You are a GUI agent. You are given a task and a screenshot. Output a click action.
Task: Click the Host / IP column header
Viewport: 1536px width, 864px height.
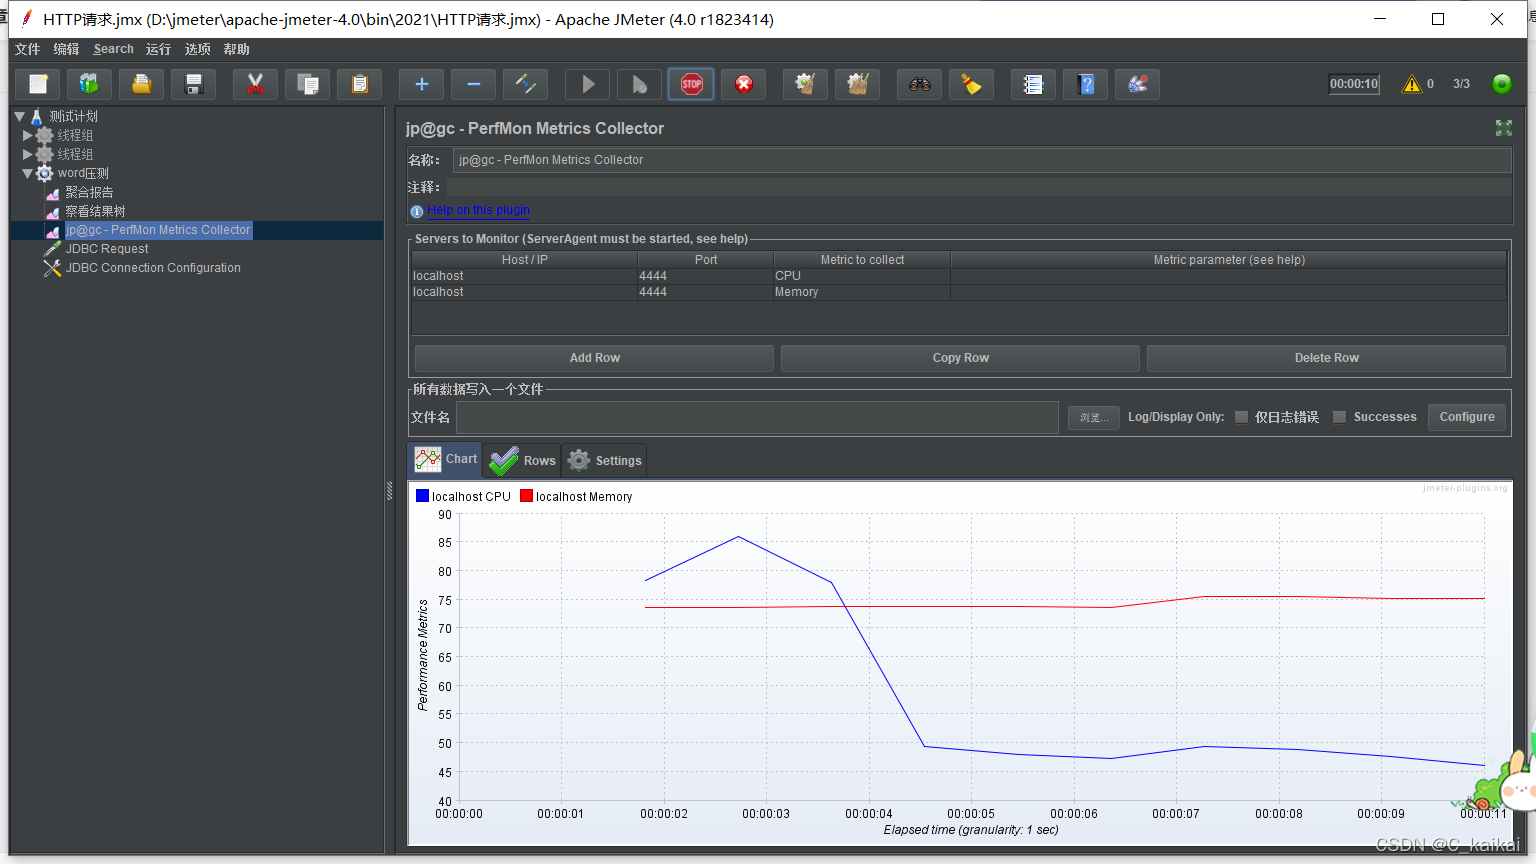(x=524, y=260)
